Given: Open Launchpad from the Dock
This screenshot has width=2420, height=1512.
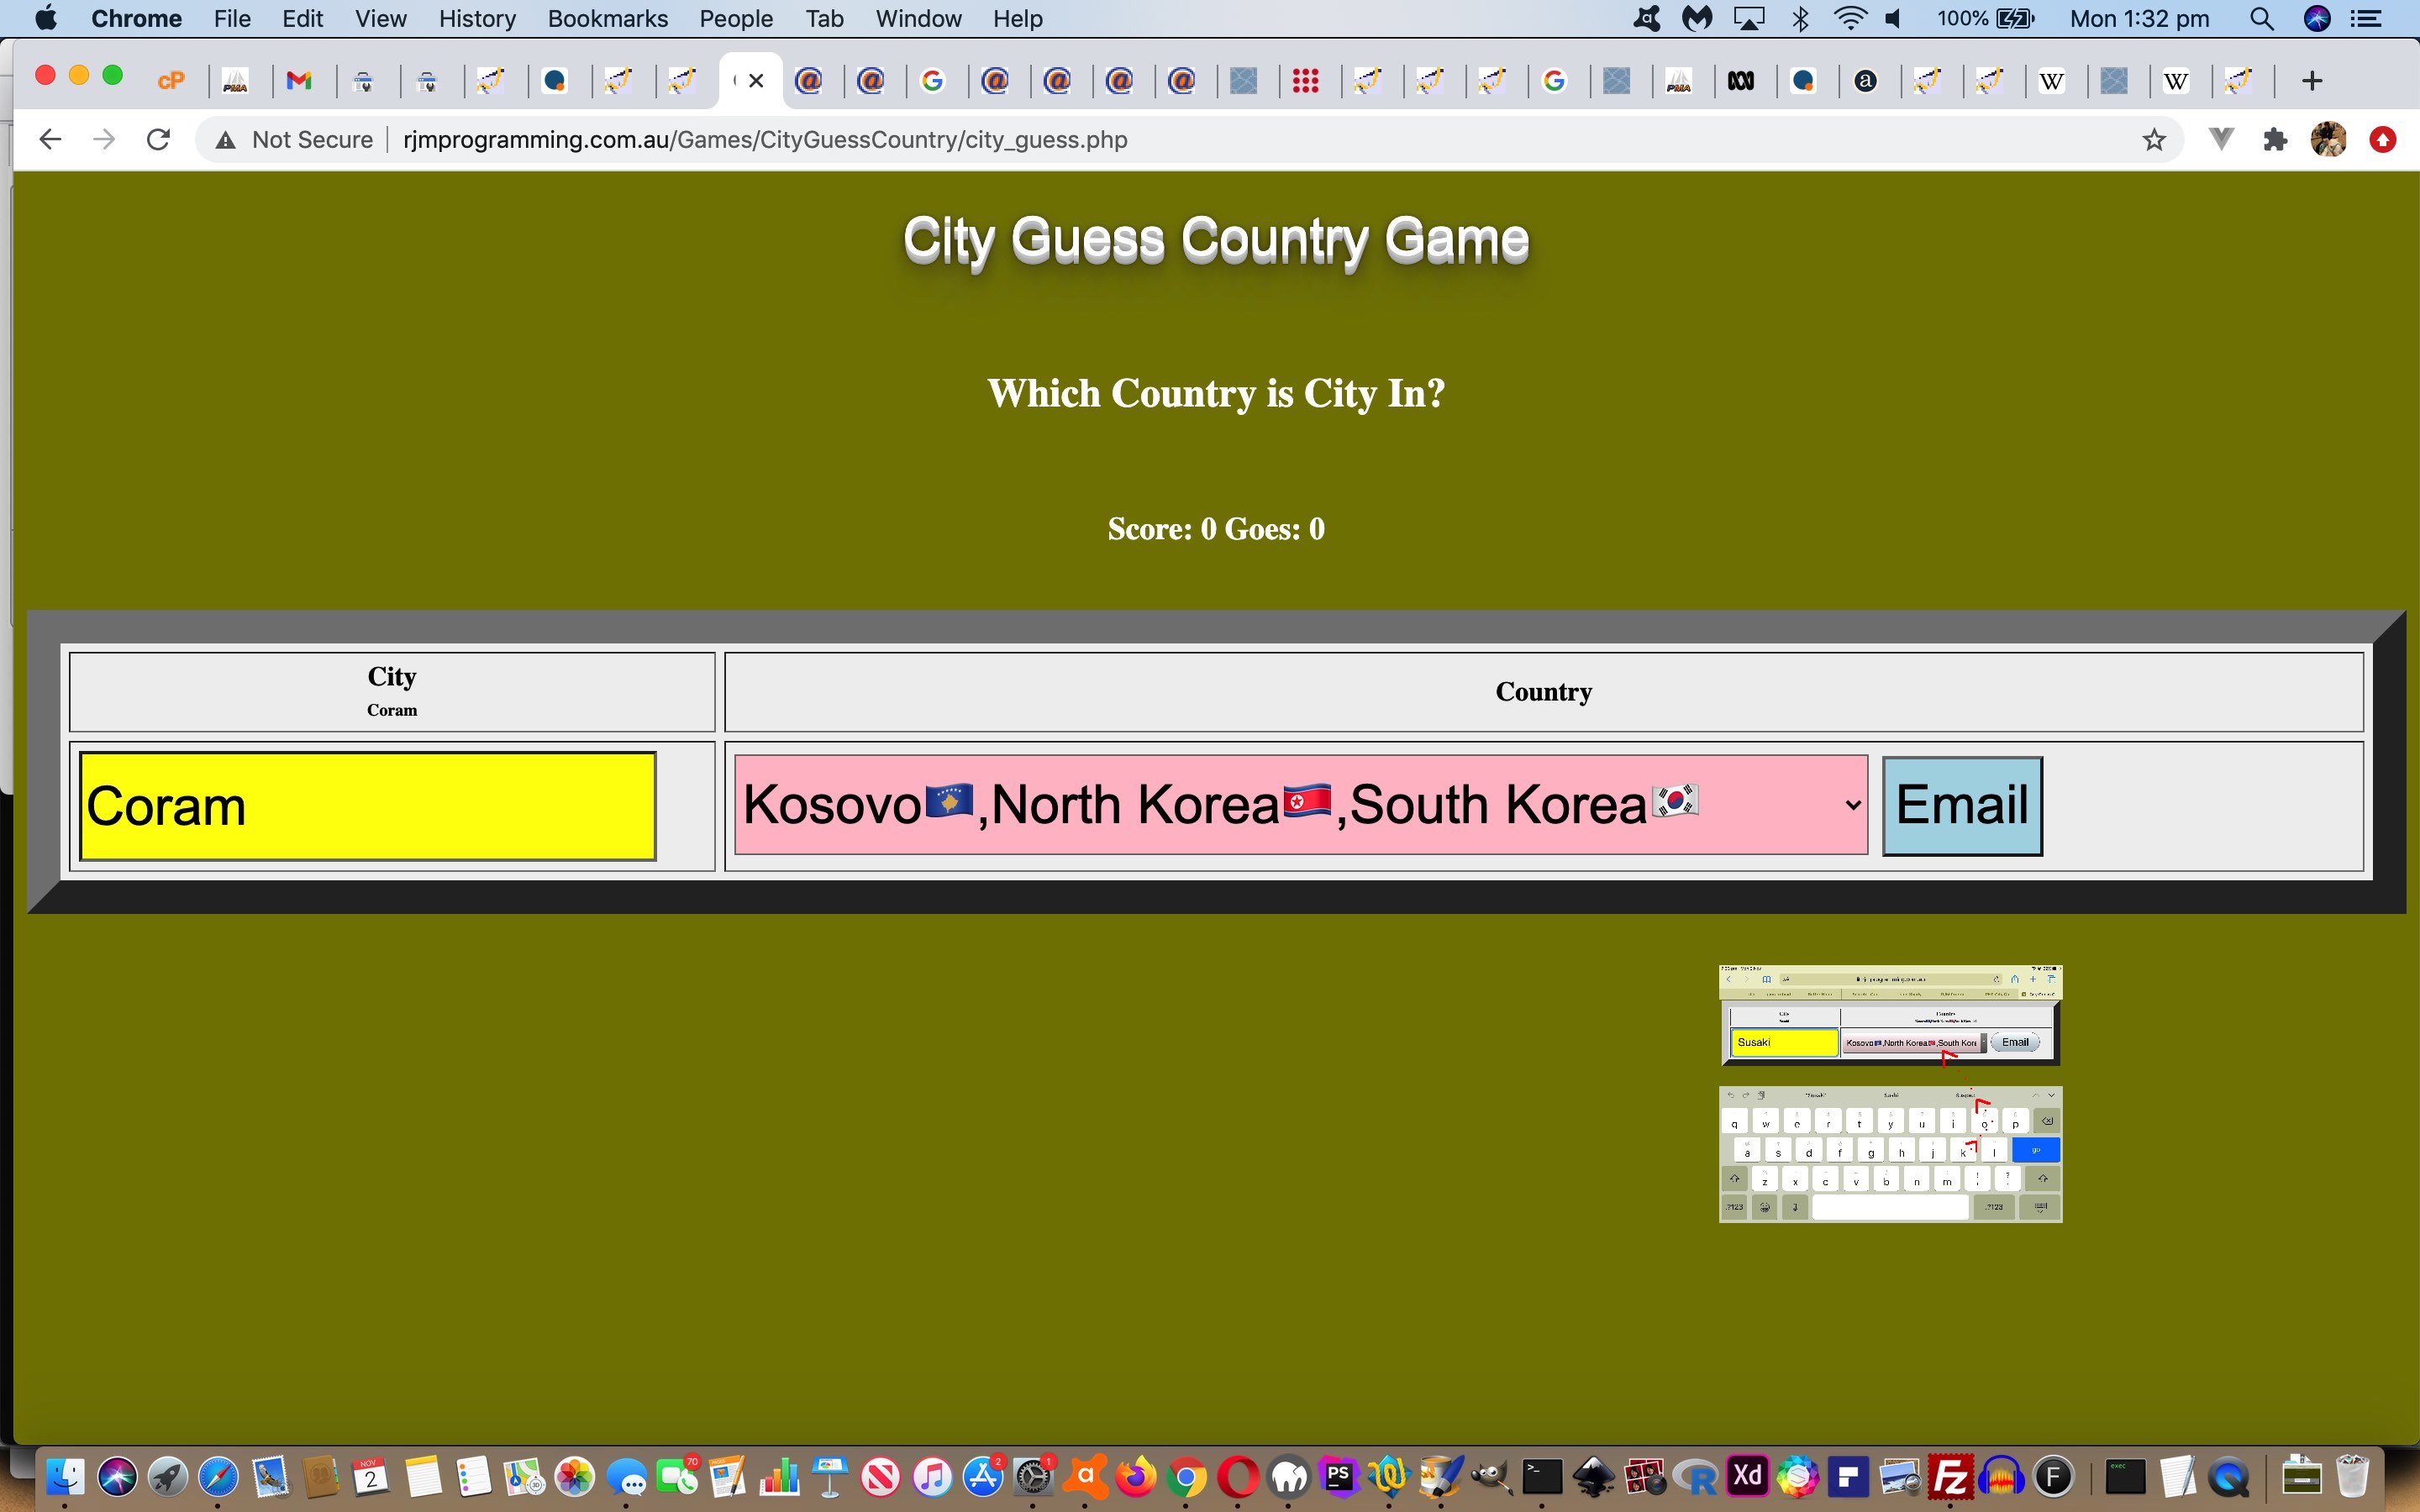Looking at the screenshot, I should pyautogui.click(x=168, y=1476).
